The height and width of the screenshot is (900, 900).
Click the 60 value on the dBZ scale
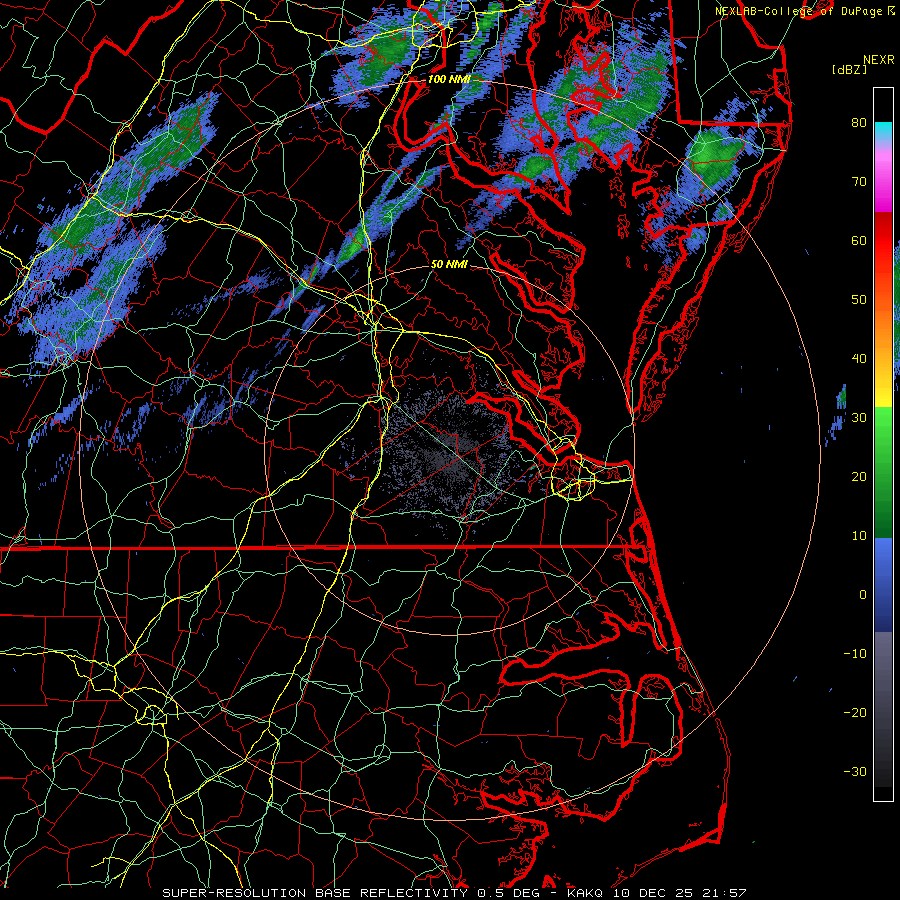coord(859,240)
